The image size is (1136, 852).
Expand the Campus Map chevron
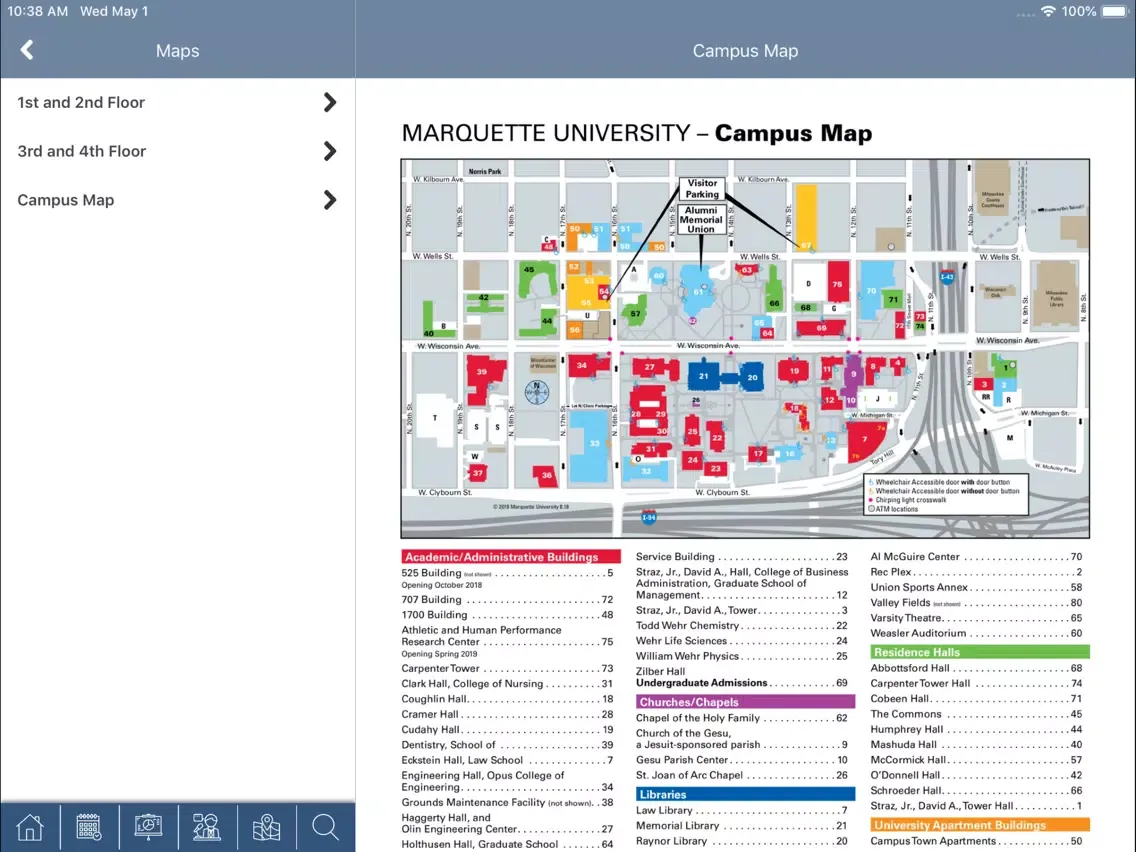[330, 200]
